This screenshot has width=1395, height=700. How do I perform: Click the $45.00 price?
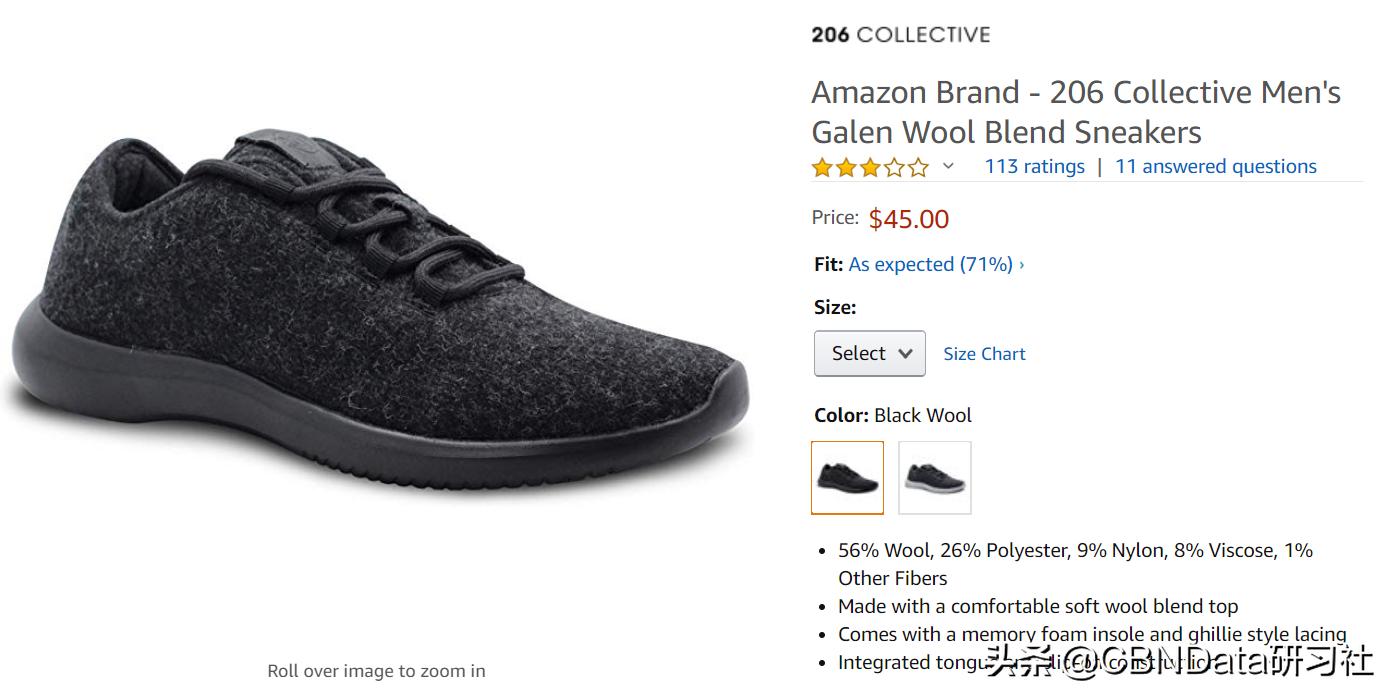pyautogui.click(x=908, y=219)
